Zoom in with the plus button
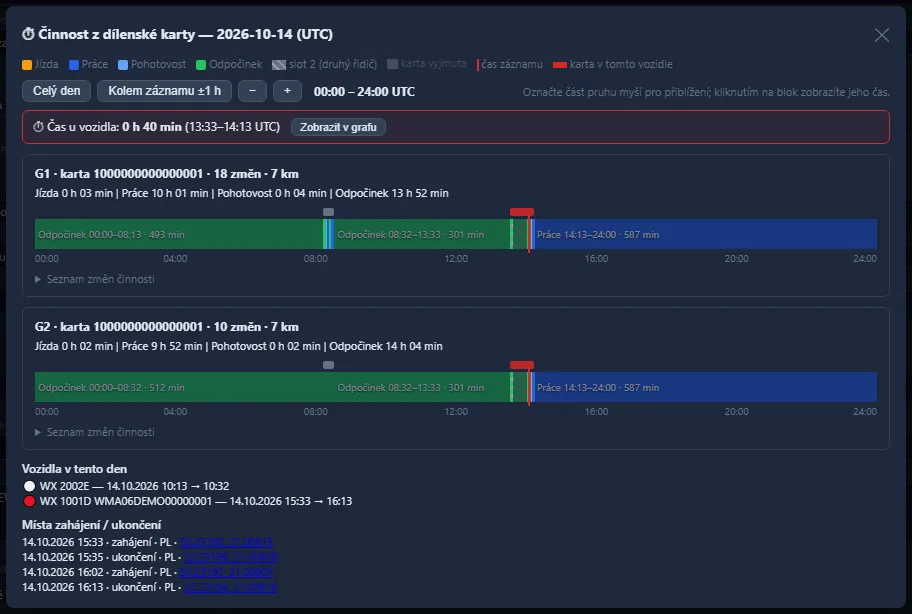 tap(287, 91)
